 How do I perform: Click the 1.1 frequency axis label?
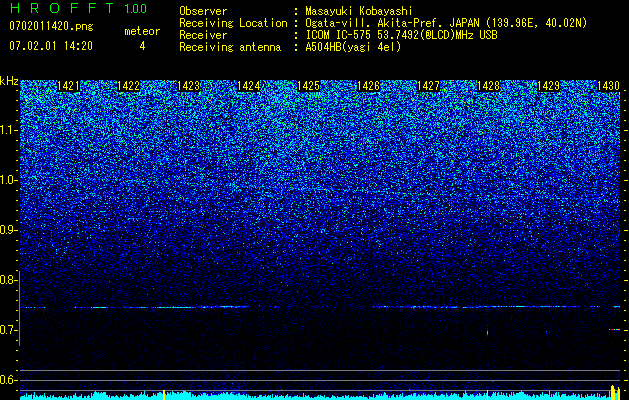point(8,130)
